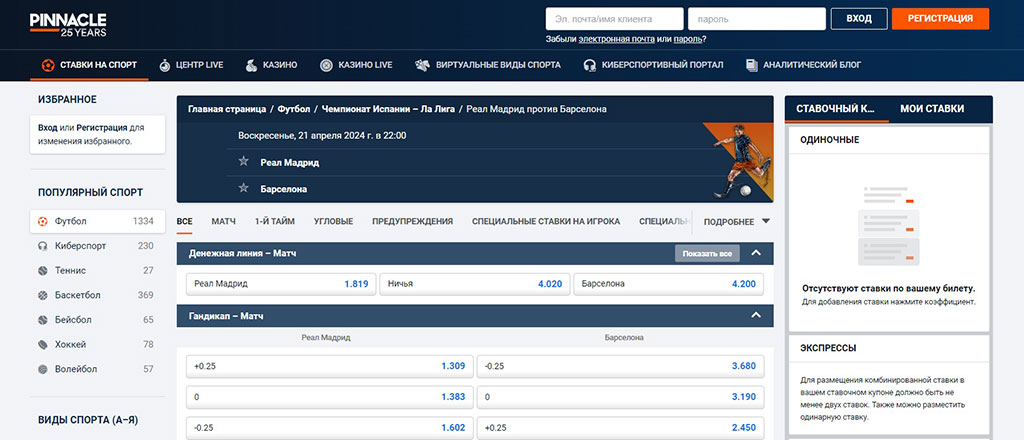
Task: Go to Чемпионат Испании – Ла Лига breadcrumb
Action: tap(389, 109)
